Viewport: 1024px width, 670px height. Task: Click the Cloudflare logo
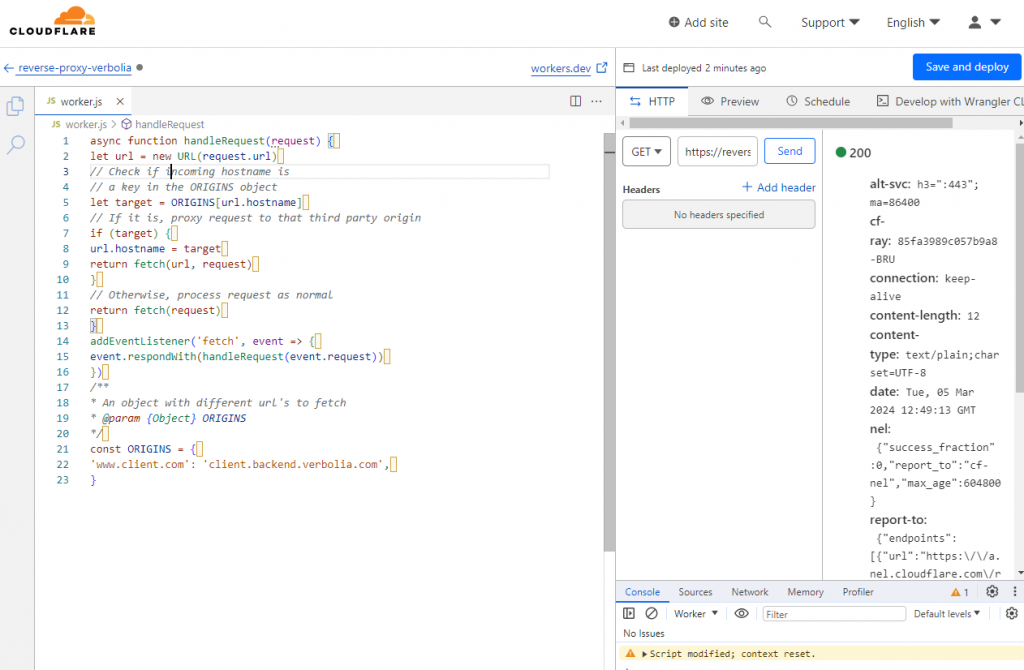(x=53, y=22)
